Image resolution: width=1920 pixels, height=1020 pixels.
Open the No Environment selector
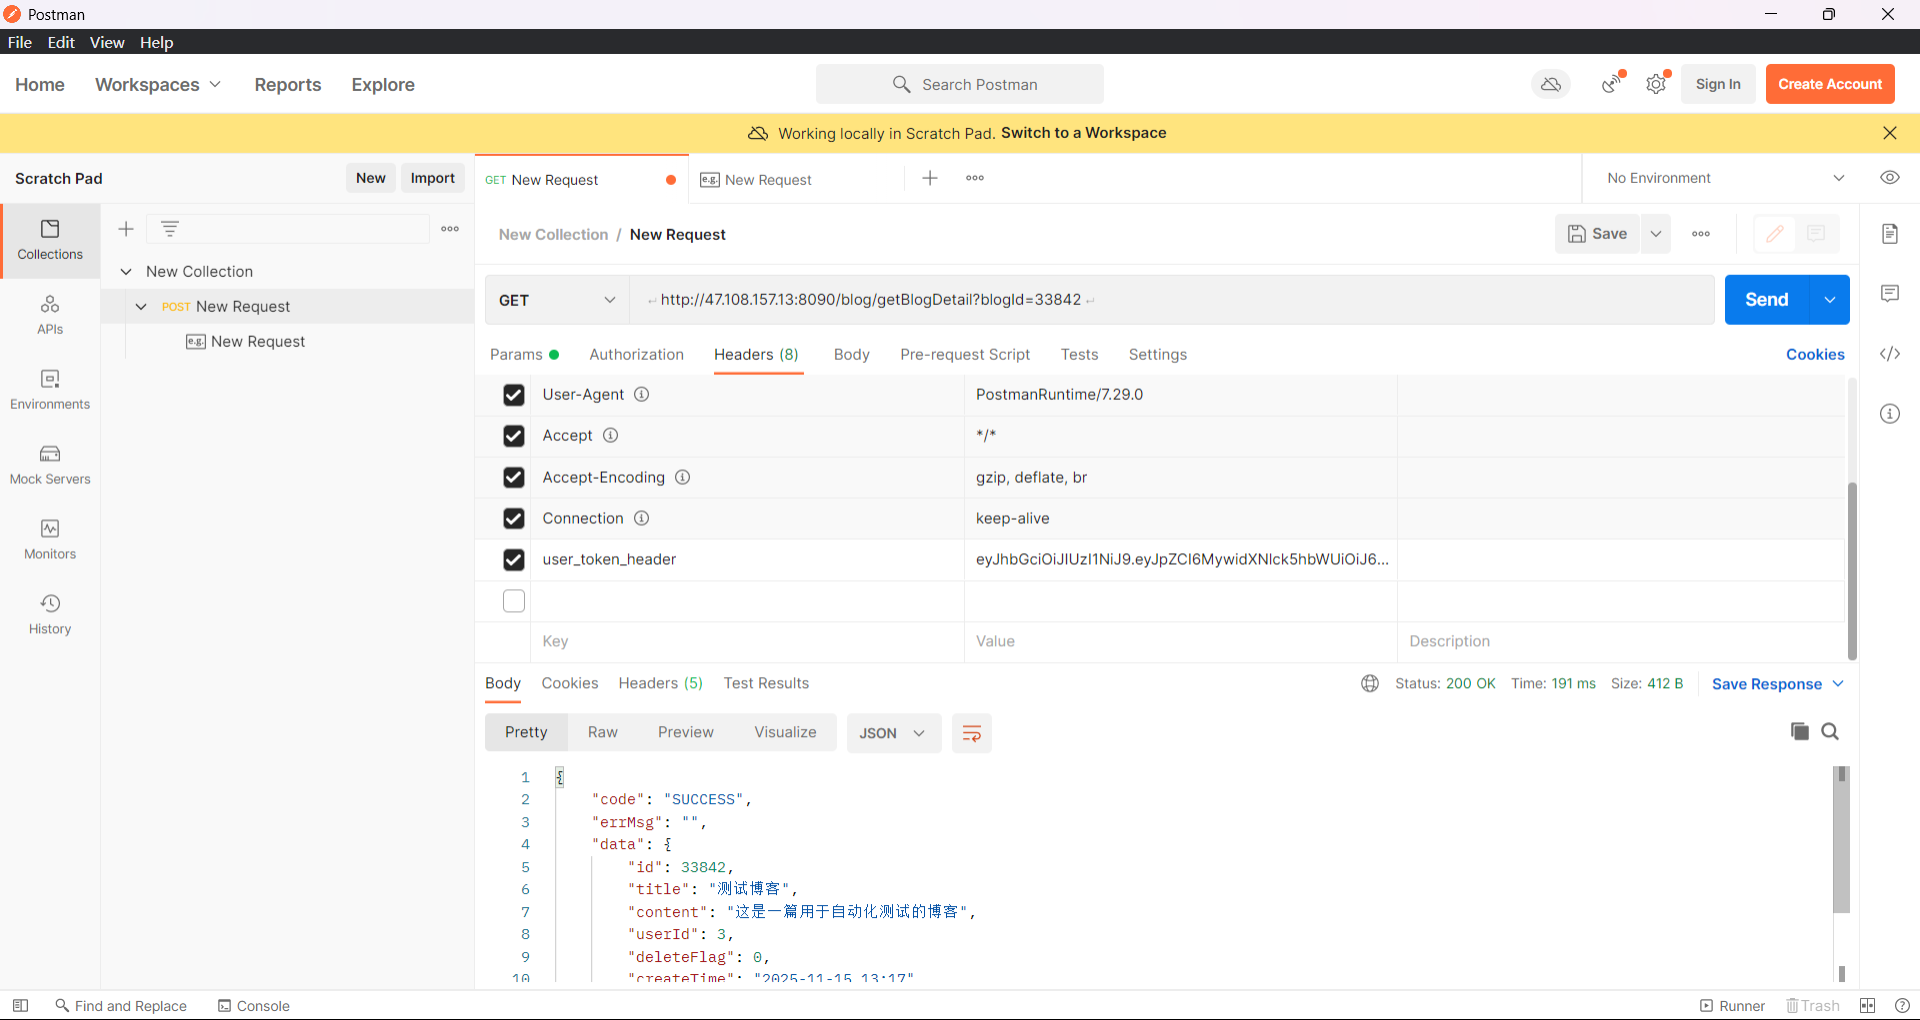[x=1725, y=178]
